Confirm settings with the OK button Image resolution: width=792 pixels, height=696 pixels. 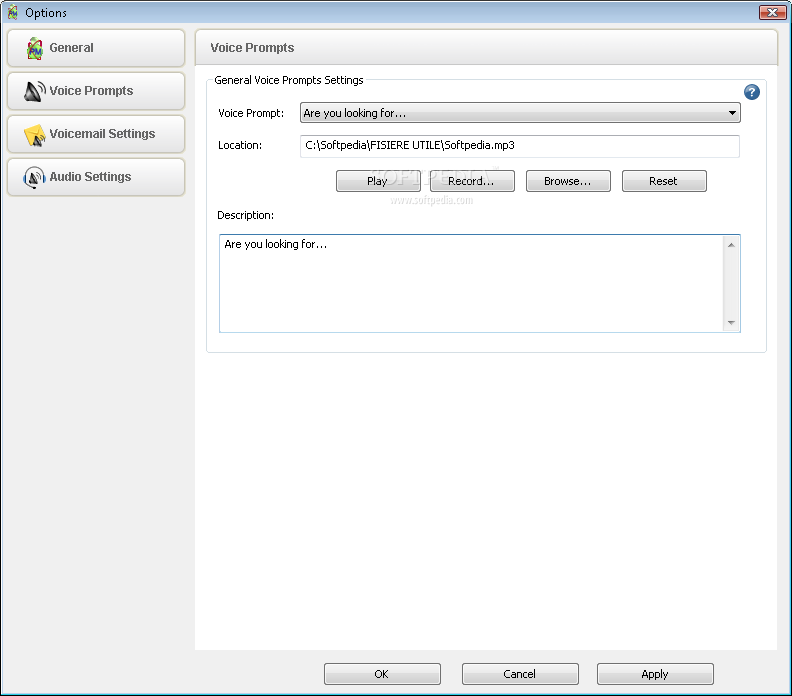point(382,674)
